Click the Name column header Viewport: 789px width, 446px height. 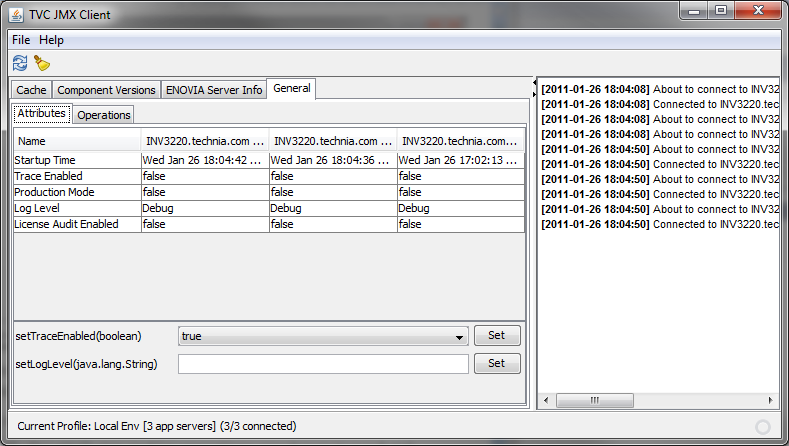tap(76, 141)
